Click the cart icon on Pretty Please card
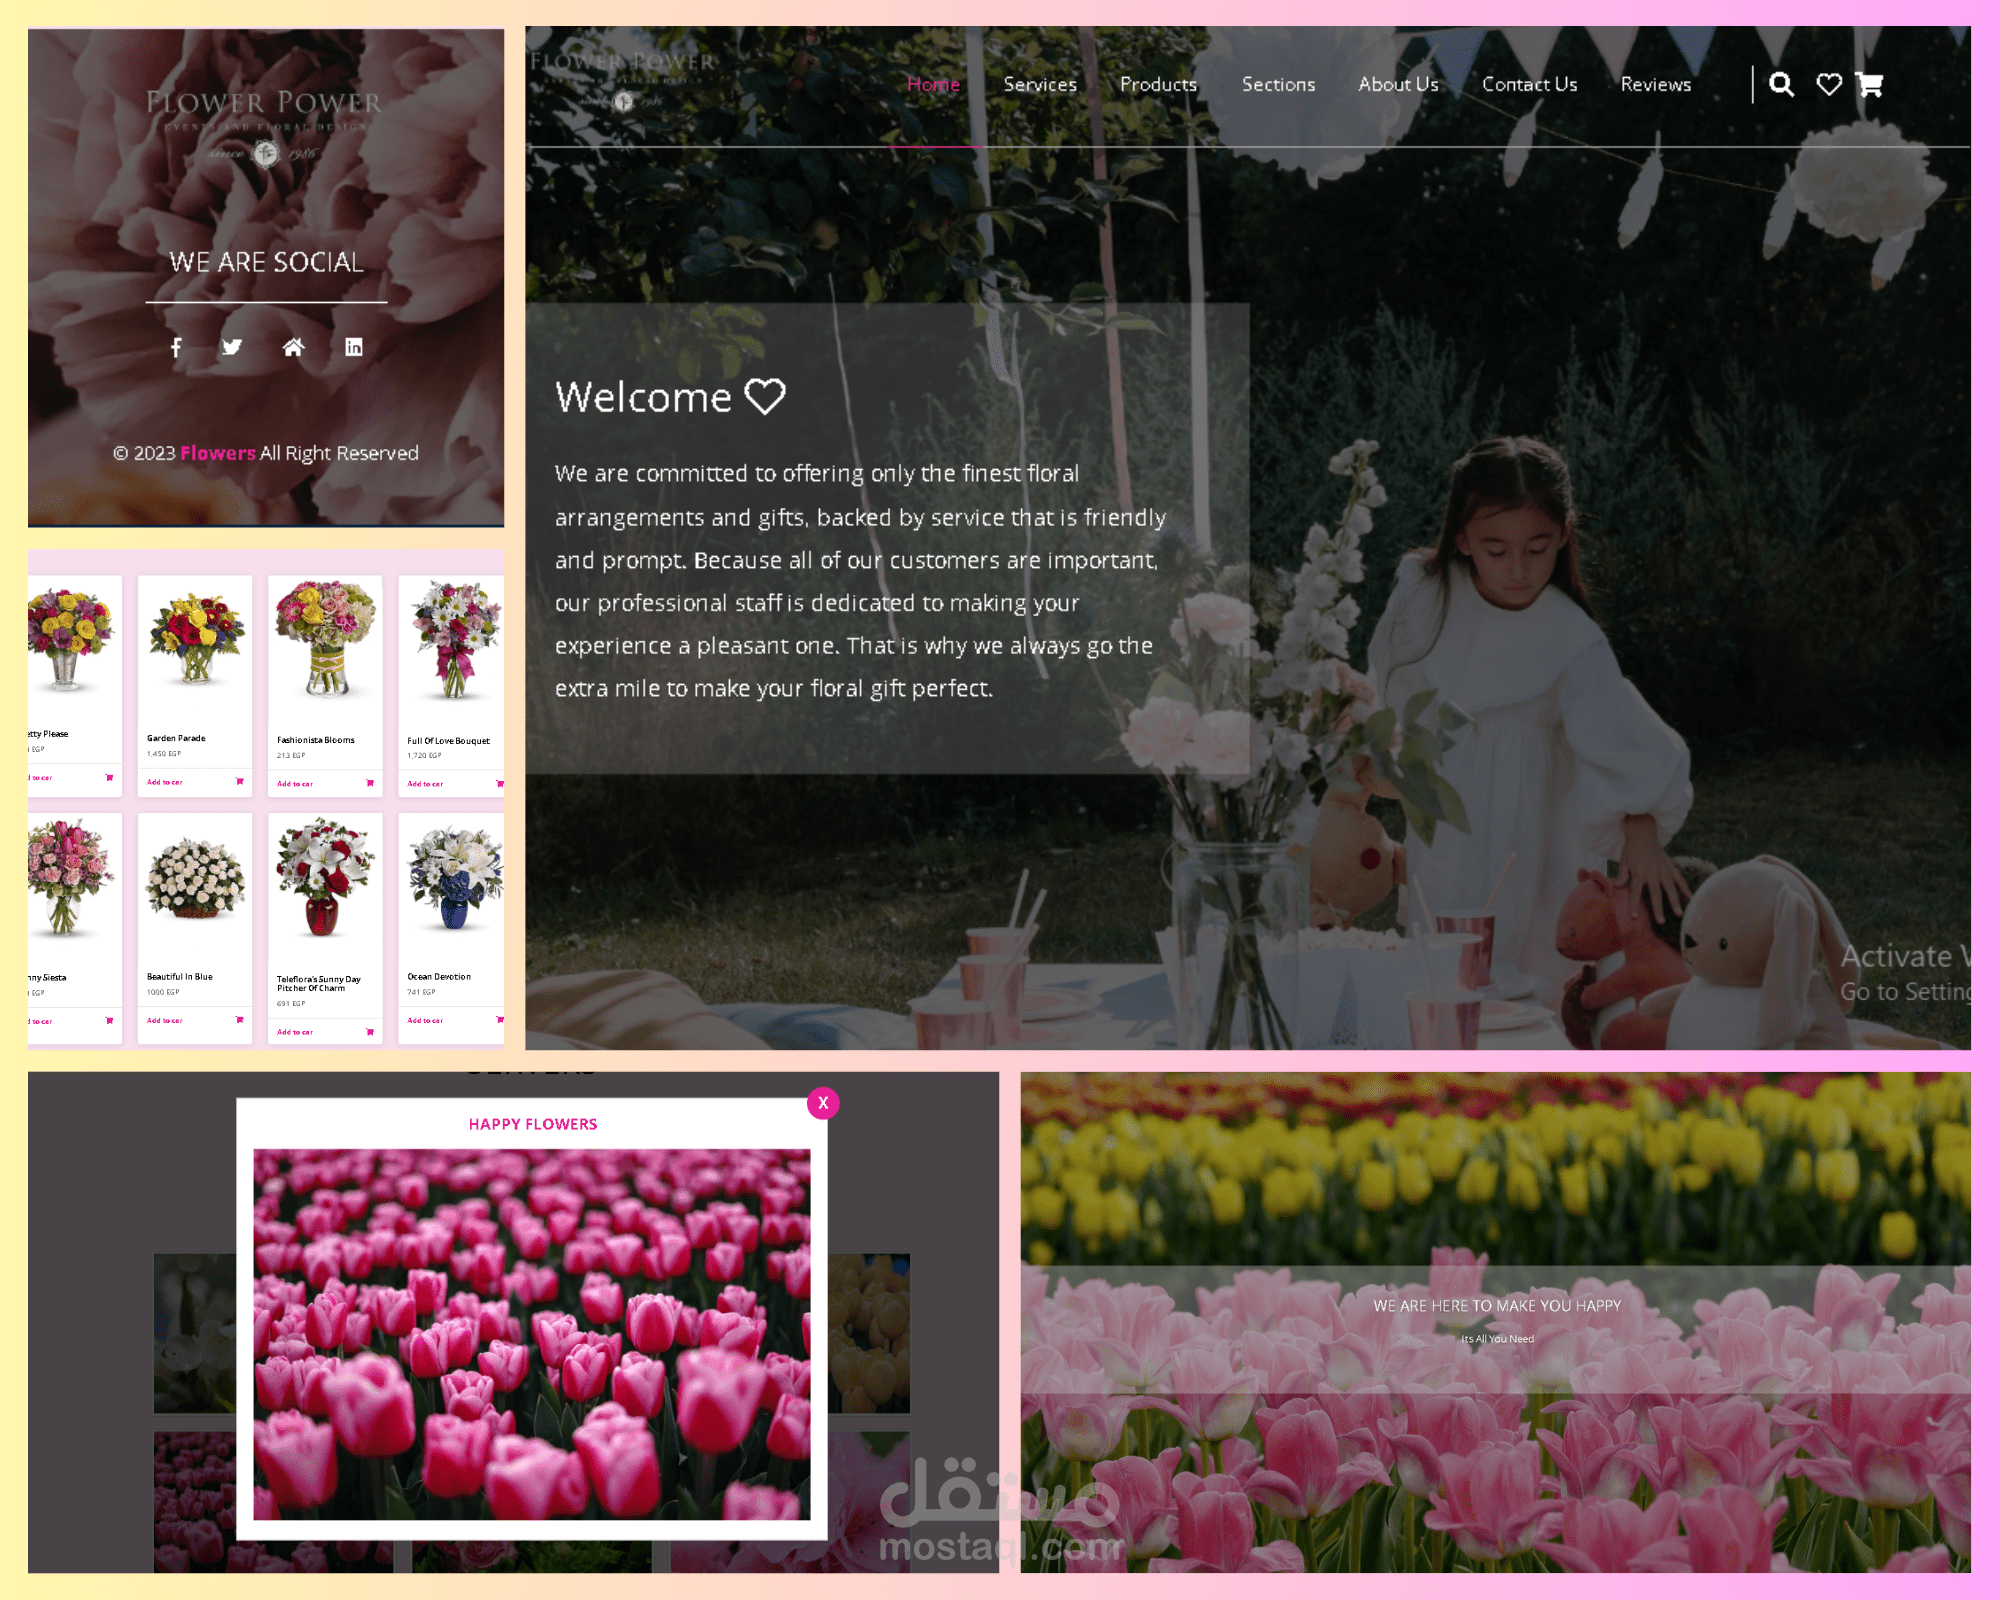 [110, 777]
